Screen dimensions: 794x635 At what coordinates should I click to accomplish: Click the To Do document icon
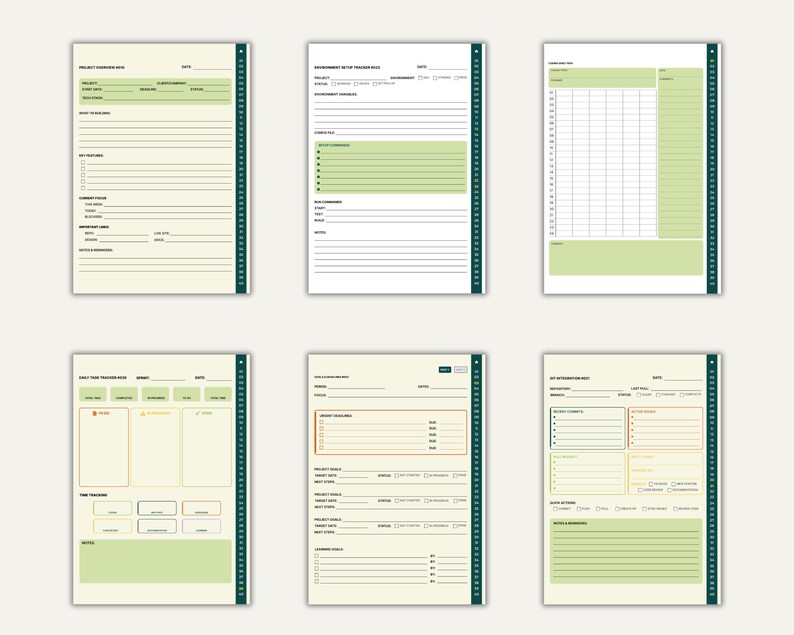pyautogui.click(x=95, y=413)
